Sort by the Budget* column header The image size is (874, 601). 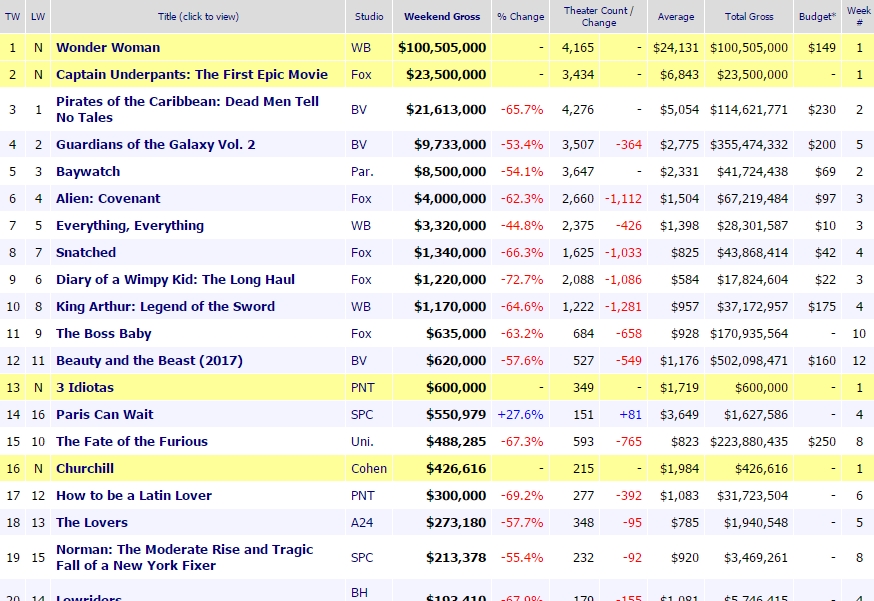pyautogui.click(x=817, y=17)
